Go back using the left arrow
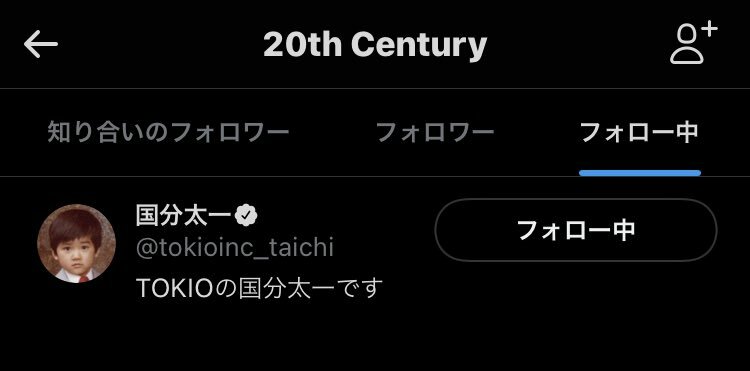Viewport: 750px width, 371px height. coord(41,44)
